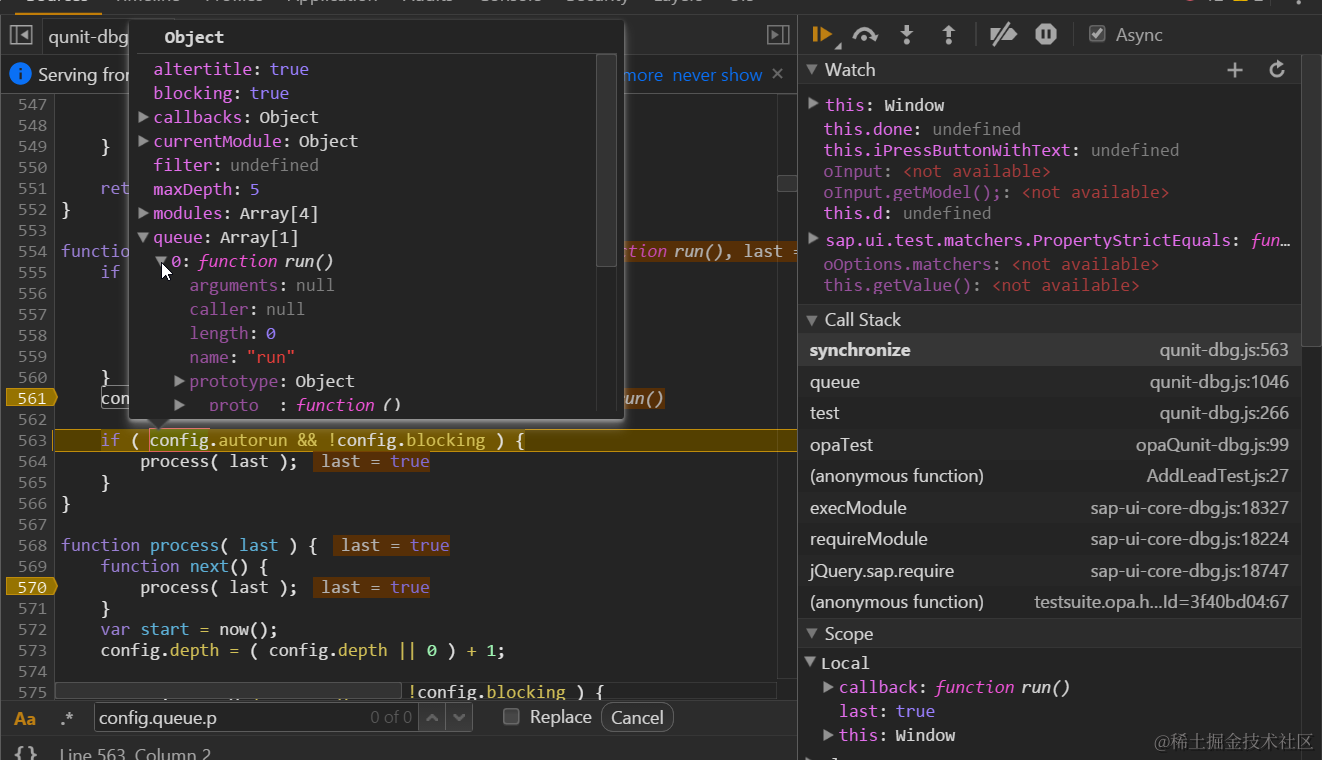Toggle match case Aa option
Image resolution: width=1322 pixels, height=760 pixels.
25,718
